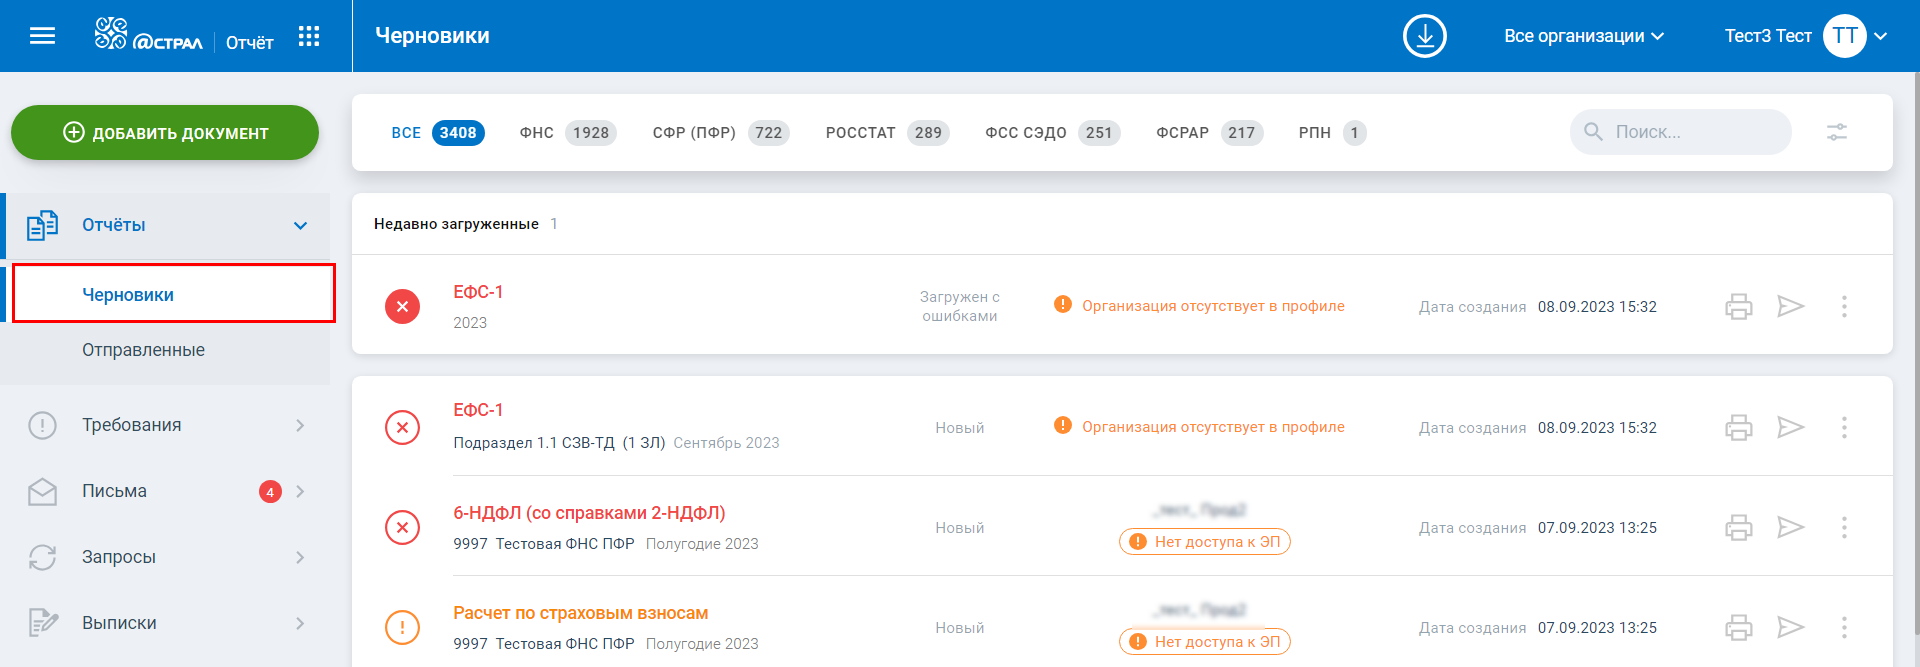Print the recently uploaded ЕФС-1 draft
The image size is (1920, 667).
click(1738, 306)
